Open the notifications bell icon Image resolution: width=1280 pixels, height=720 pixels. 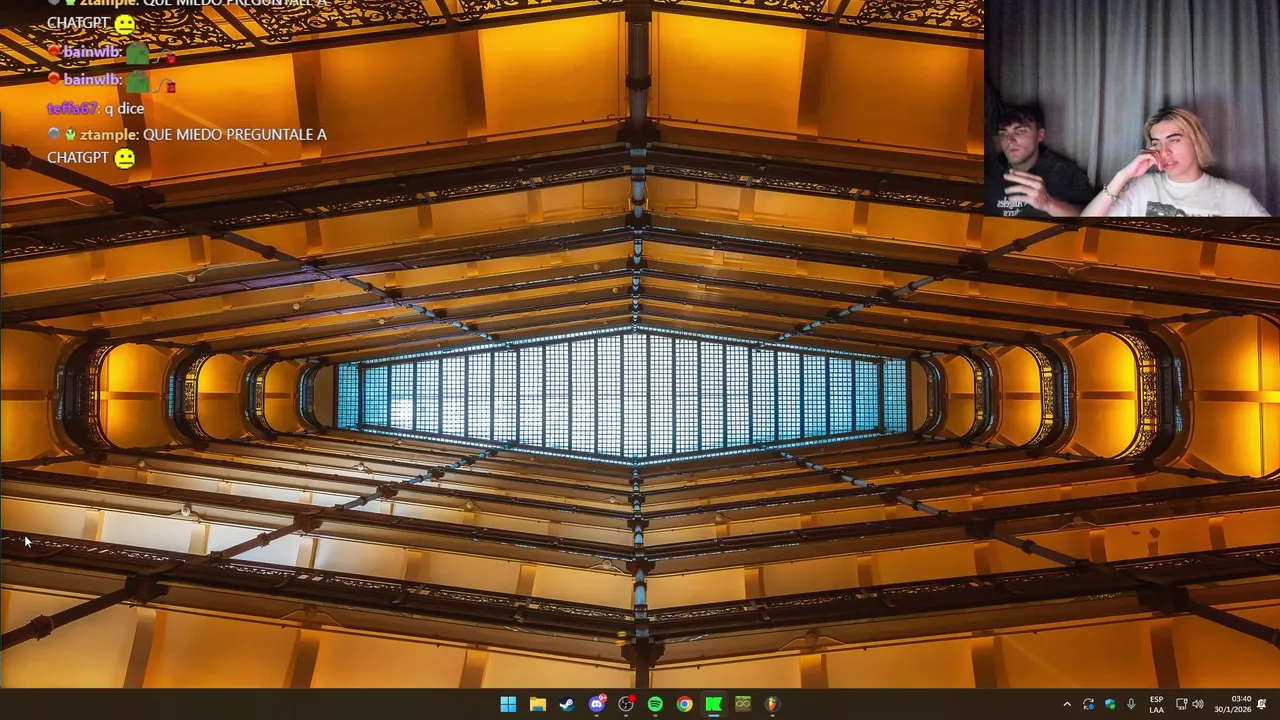click(x=1262, y=704)
